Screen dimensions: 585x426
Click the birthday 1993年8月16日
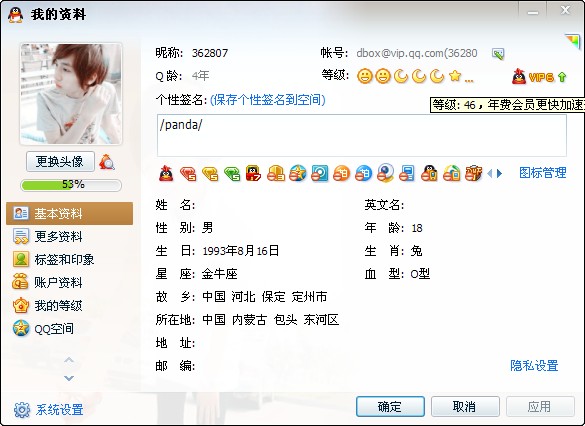click(241, 251)
